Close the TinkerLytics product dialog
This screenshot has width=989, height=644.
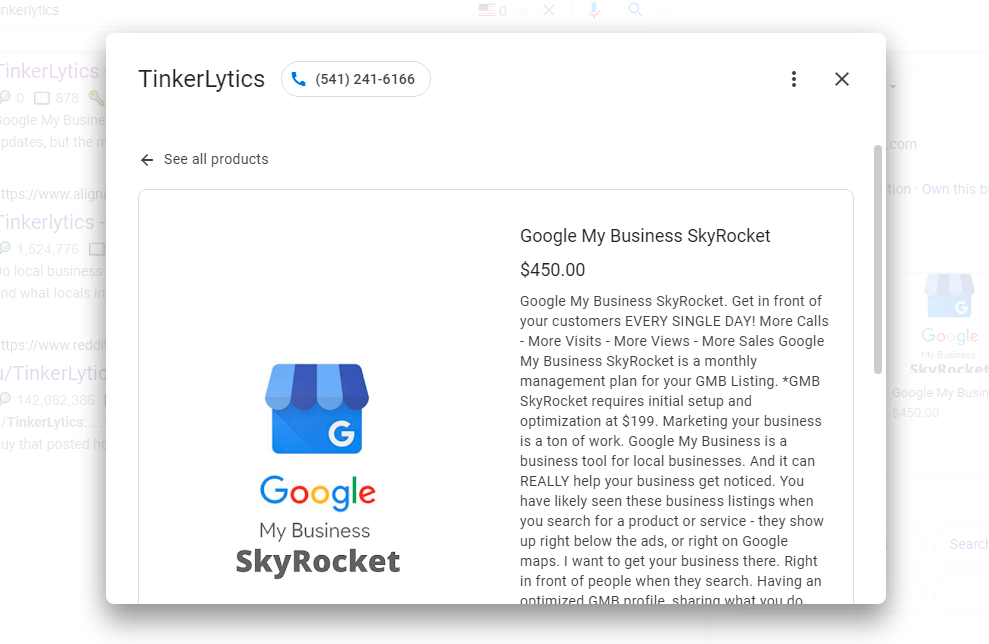(x=842, y=78)
